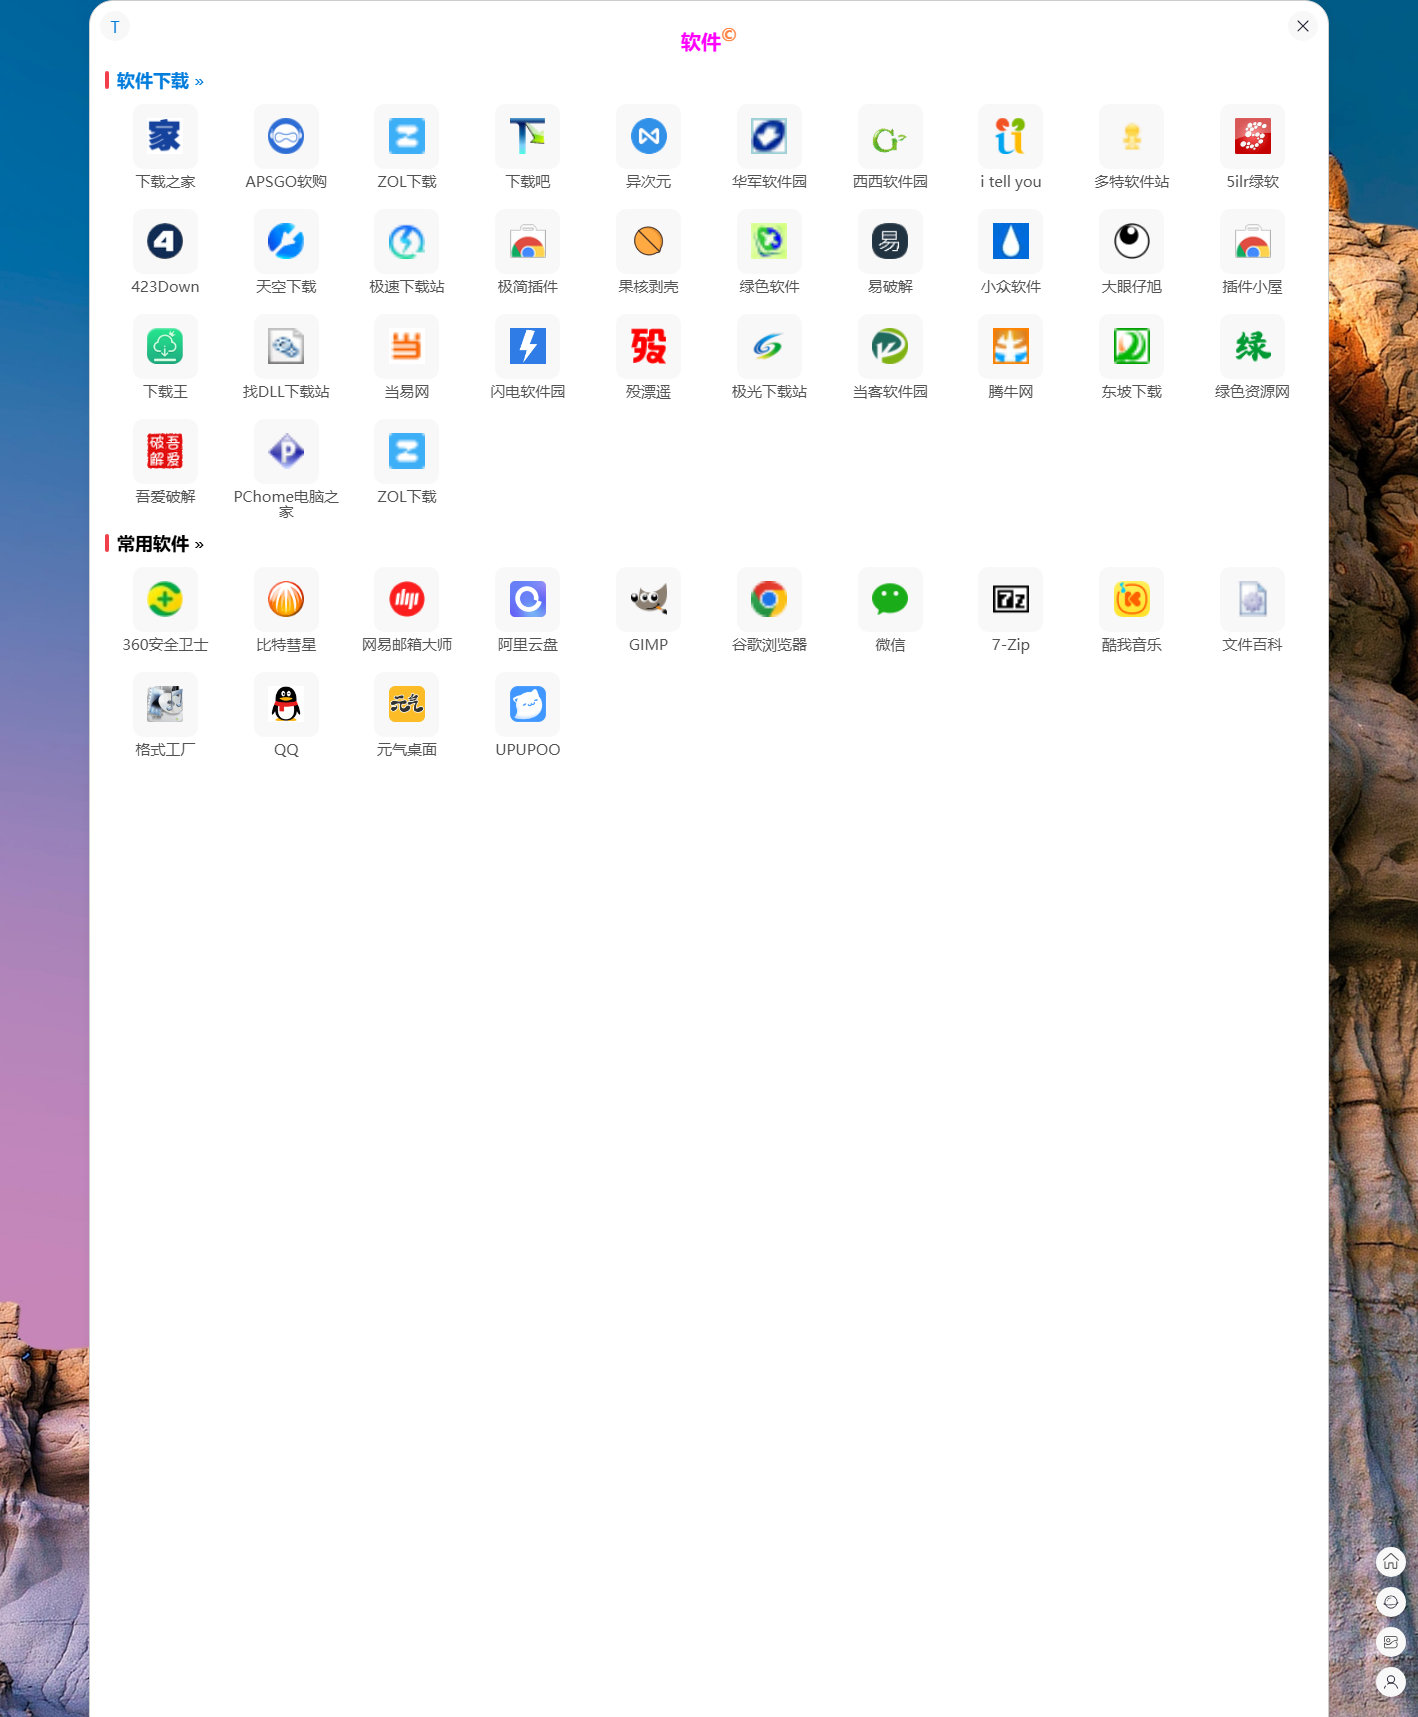Open the i tell you icon

(1010, 137)
